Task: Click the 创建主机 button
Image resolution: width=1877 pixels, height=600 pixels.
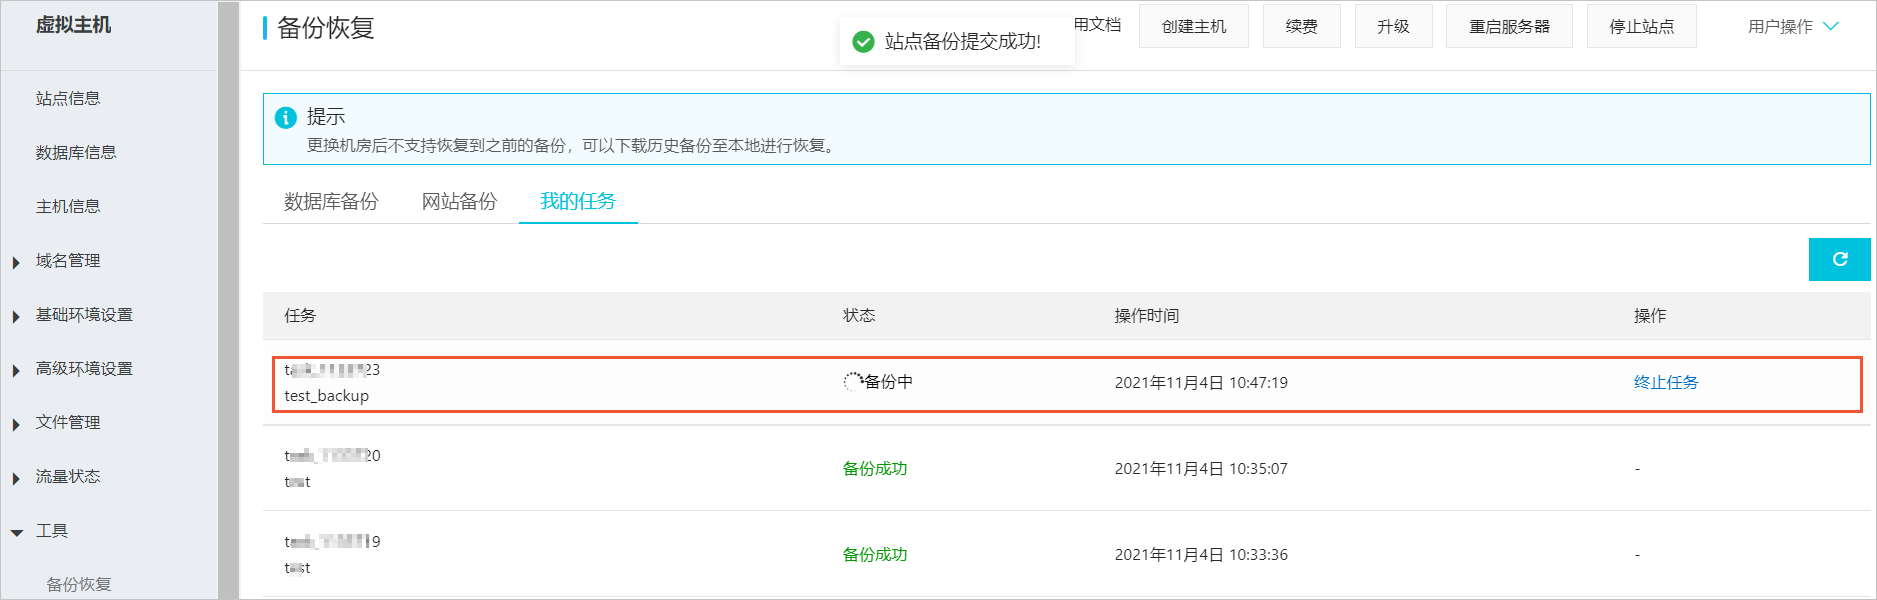Action: click(x=1193, y=27)
